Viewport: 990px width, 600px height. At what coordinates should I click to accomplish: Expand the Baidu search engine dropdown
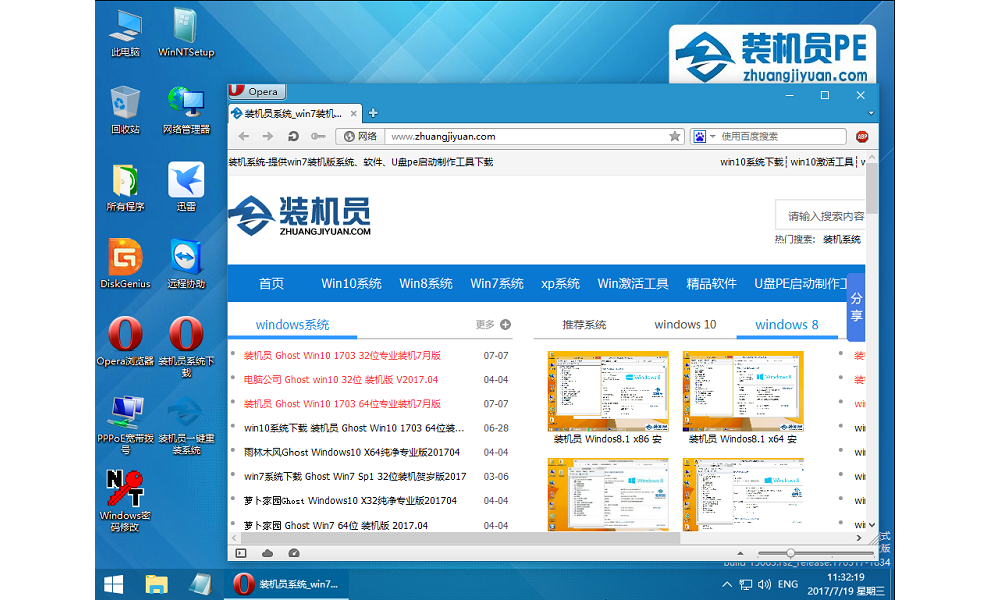click(711, 136)
